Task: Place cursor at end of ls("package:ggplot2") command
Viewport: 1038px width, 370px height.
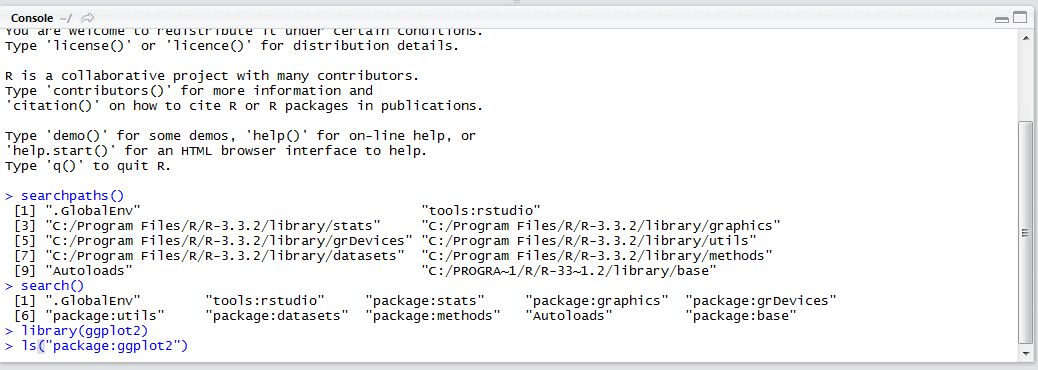Action: coord(188,346)
